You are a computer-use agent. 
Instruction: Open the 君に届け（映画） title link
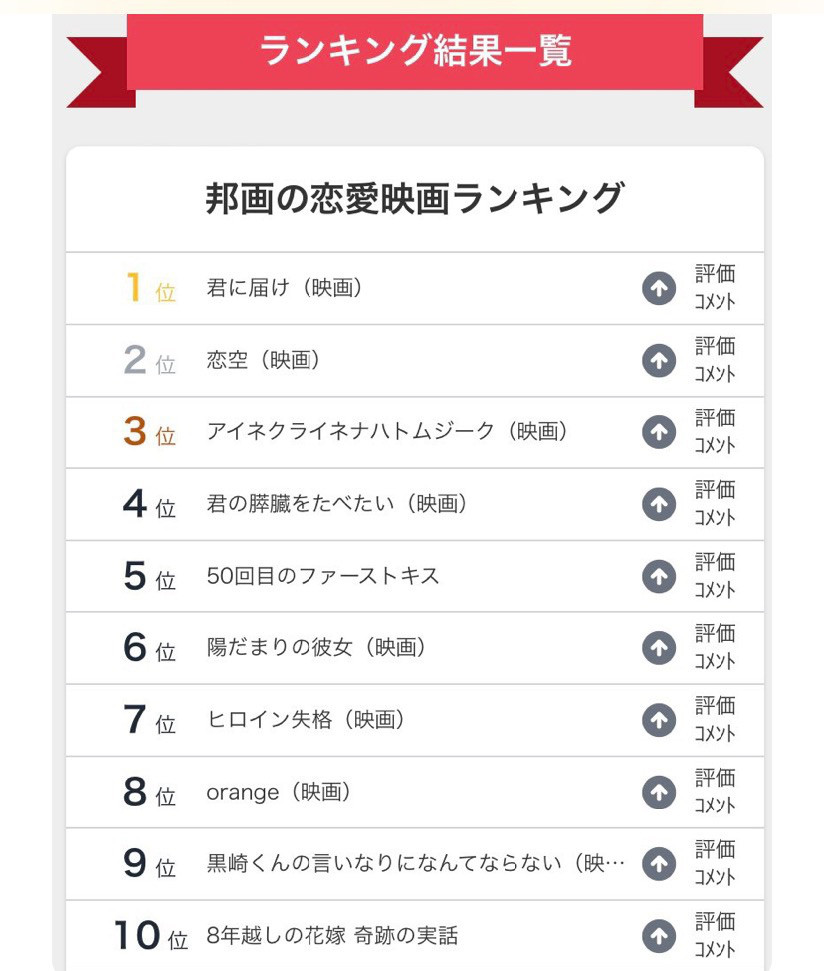(284, 289)
